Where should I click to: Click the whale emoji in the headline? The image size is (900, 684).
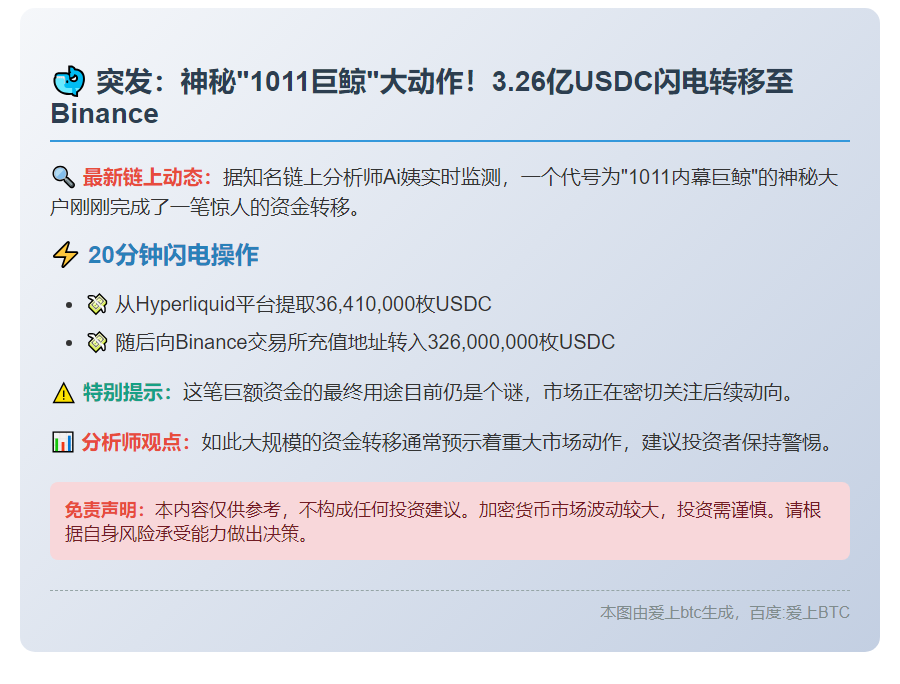point(68,81)
